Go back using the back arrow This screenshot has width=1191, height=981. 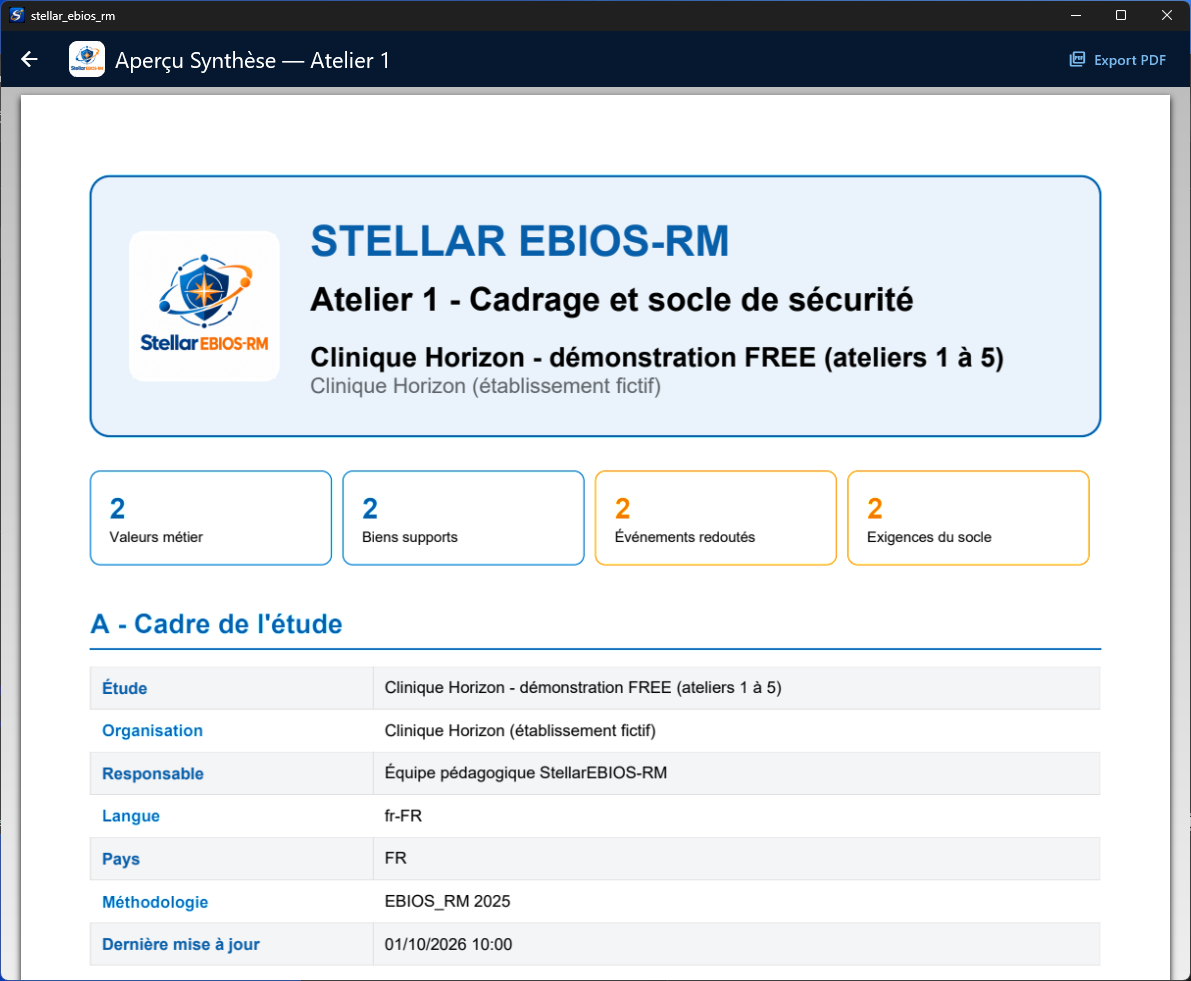click(x=30, y=59)
